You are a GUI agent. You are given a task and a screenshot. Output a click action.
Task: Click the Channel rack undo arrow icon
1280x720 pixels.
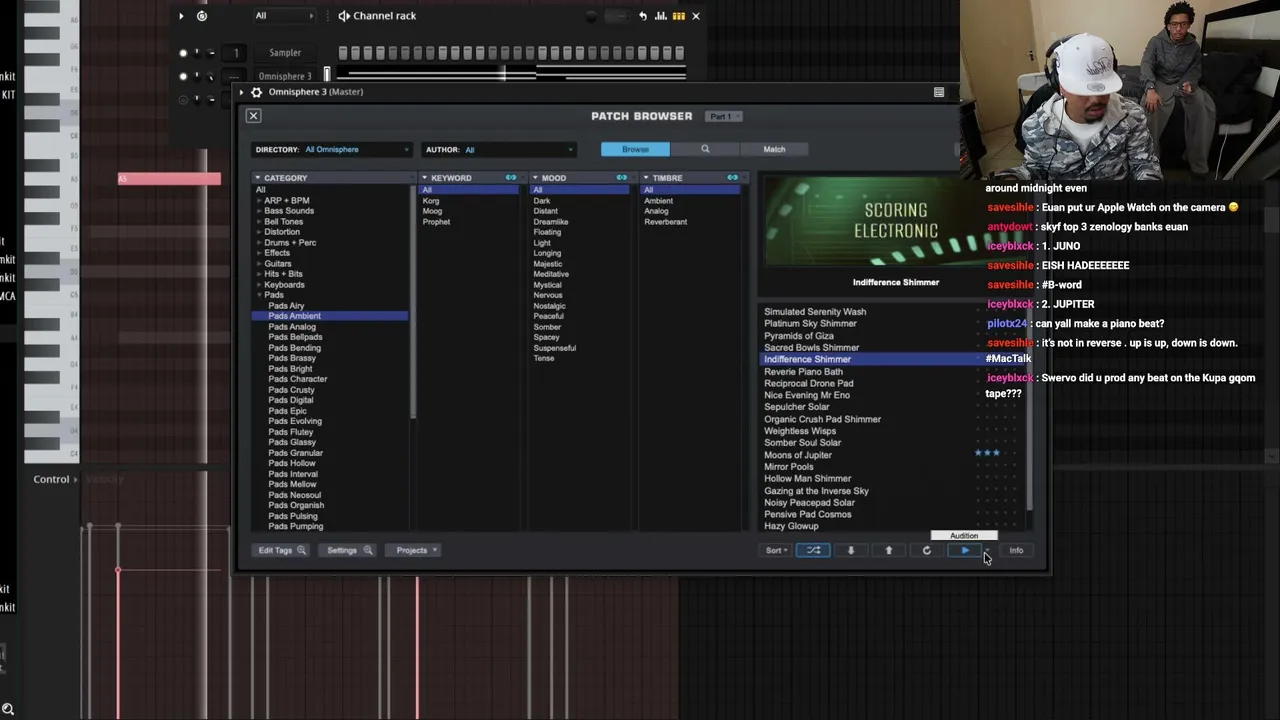642,16
